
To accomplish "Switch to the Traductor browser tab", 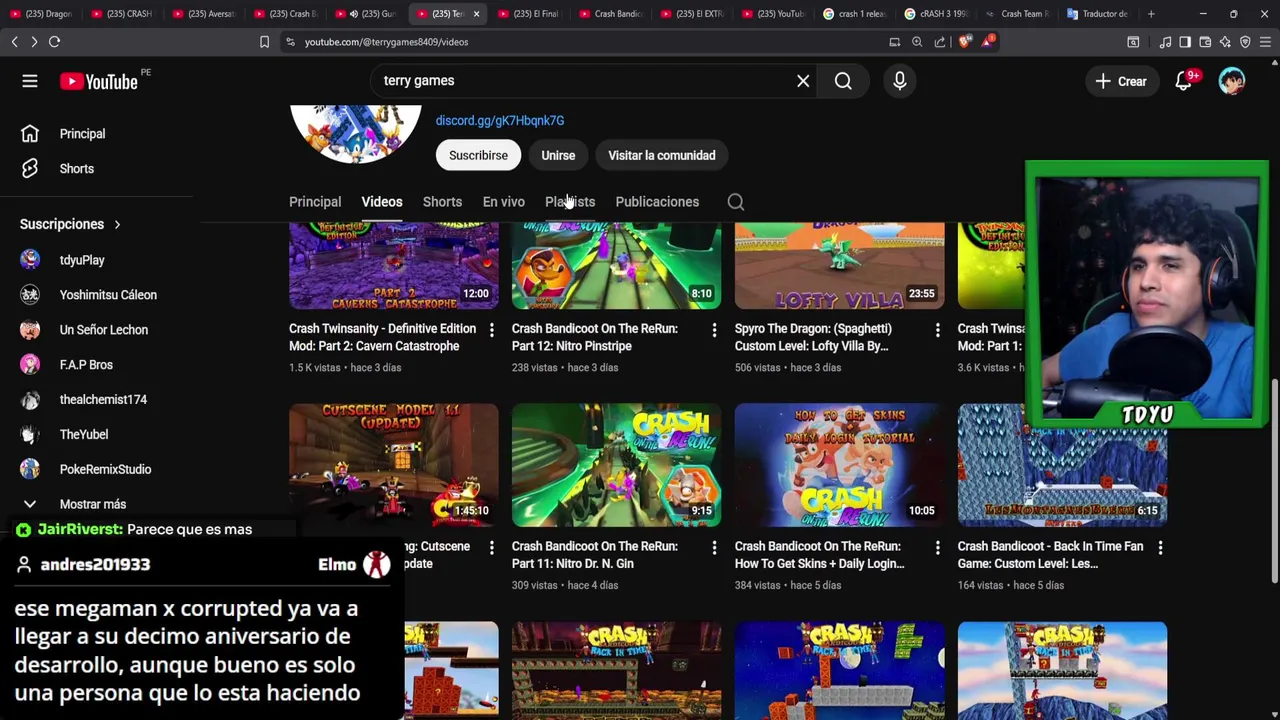I will 1097,14.
